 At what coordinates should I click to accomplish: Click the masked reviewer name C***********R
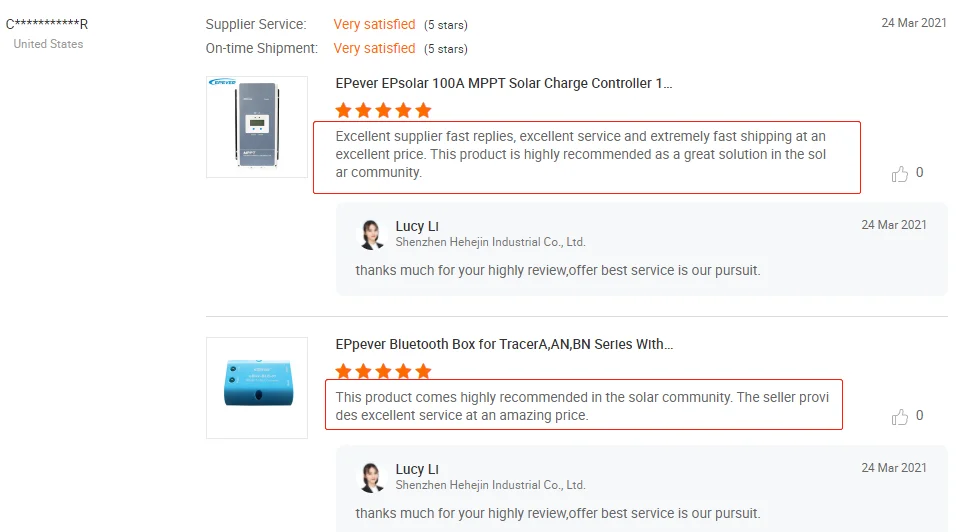[x=47, y=24]
